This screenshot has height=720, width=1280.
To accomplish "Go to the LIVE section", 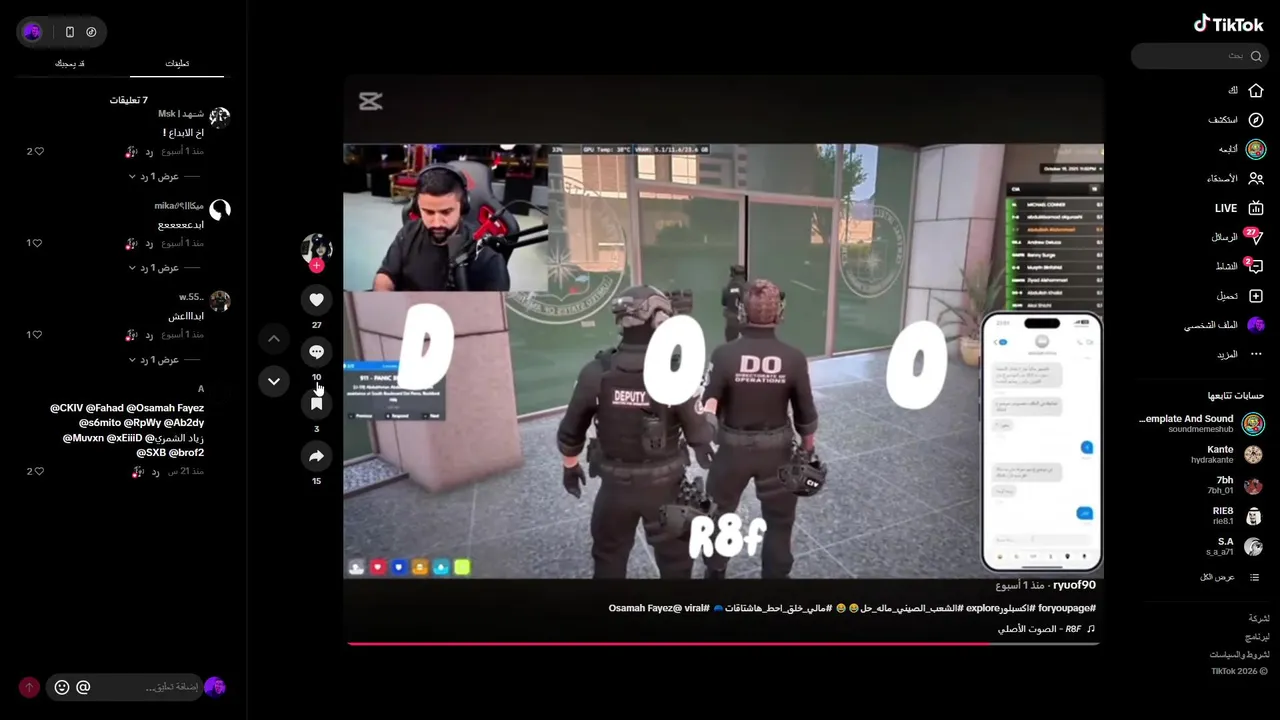I will pyautogui.click(x=1240, y=208).
